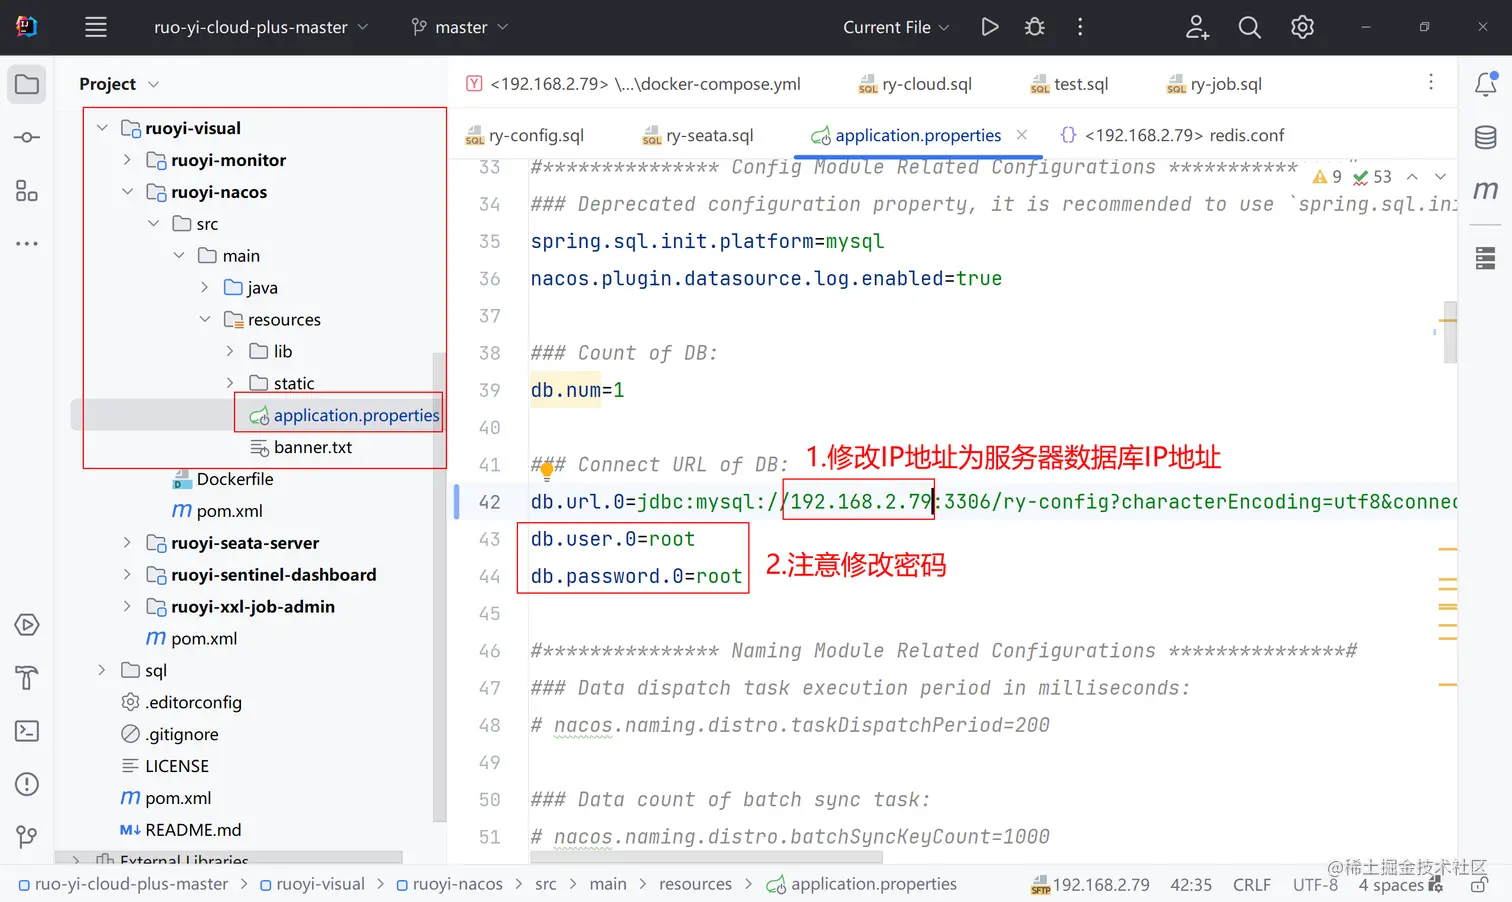Open editor tabs options menu

coord(1431,82)
